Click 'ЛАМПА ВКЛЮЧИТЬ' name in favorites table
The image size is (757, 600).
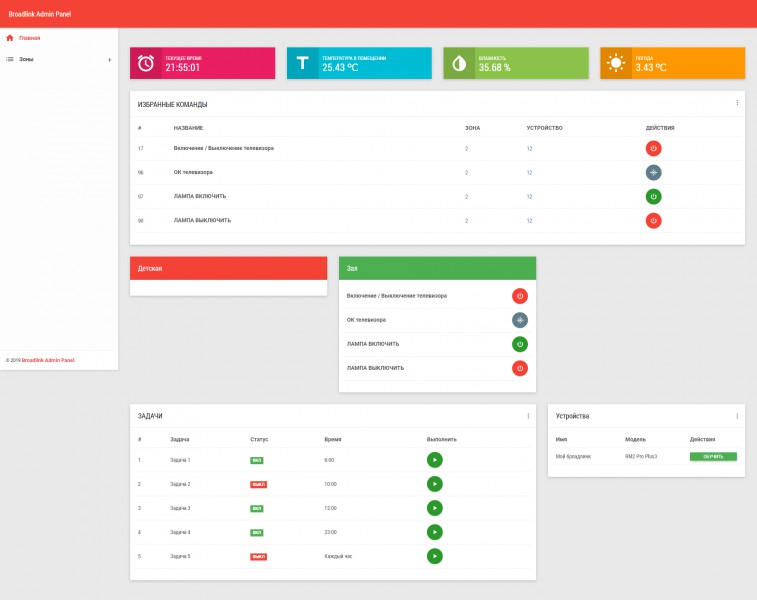pos(200,196)
